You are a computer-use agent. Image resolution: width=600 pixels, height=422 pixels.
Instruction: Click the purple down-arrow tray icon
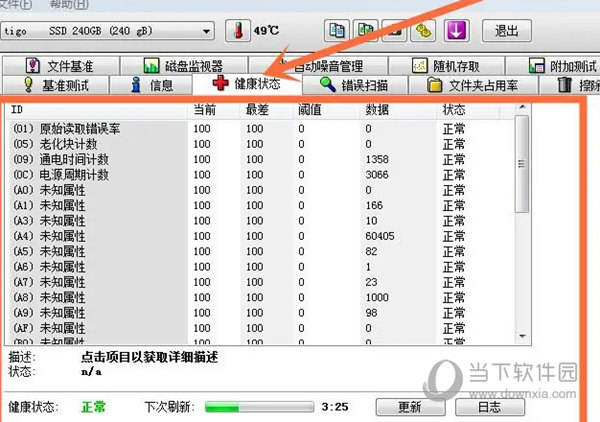coord(456,31)
